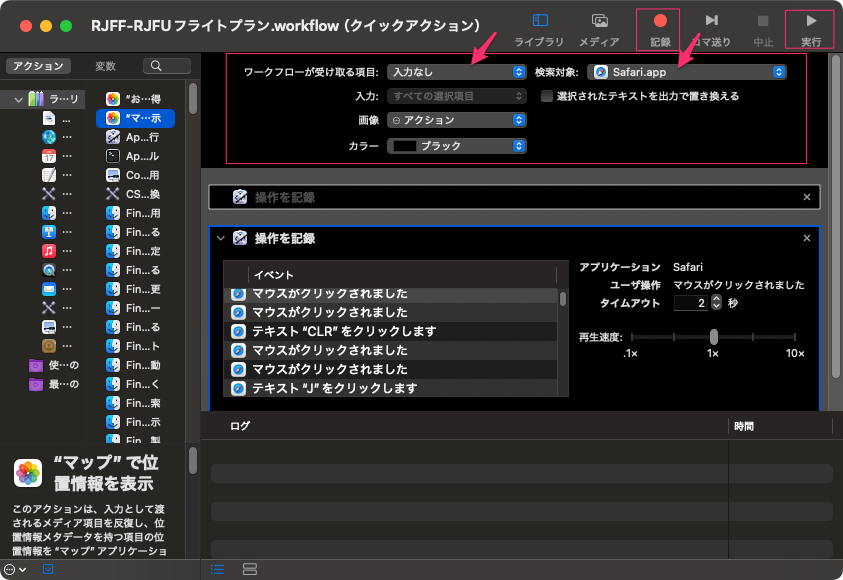This screenshot has width=843, height=580.
Task: Run the workflow with the 実行 button
Action: 811,27
